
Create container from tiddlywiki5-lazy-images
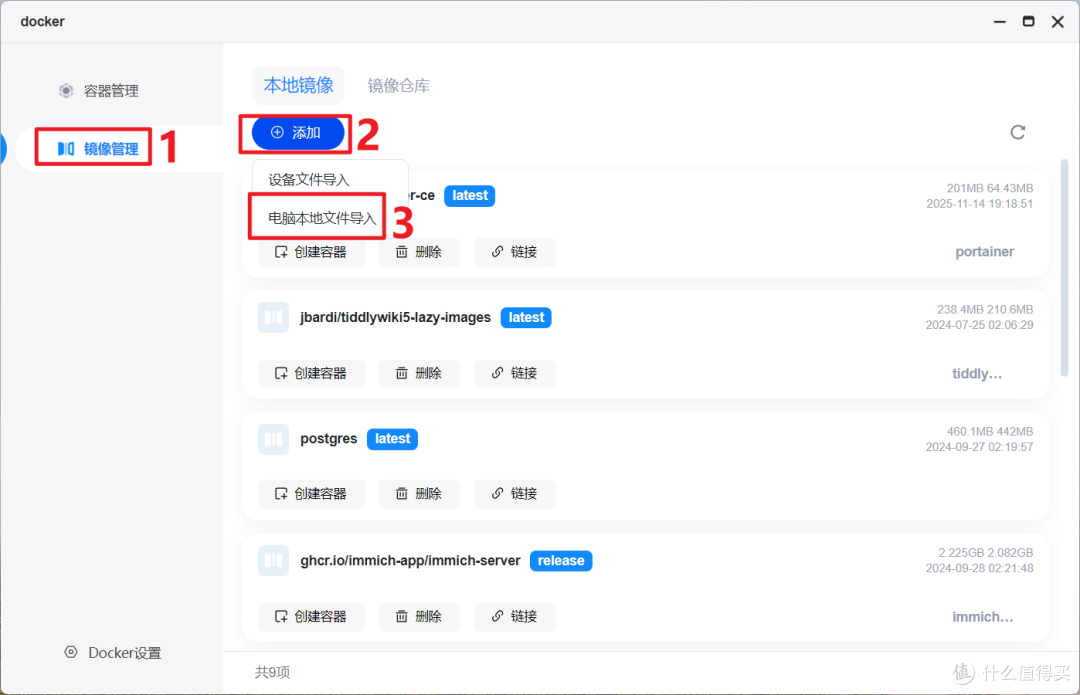coord(311,373)
